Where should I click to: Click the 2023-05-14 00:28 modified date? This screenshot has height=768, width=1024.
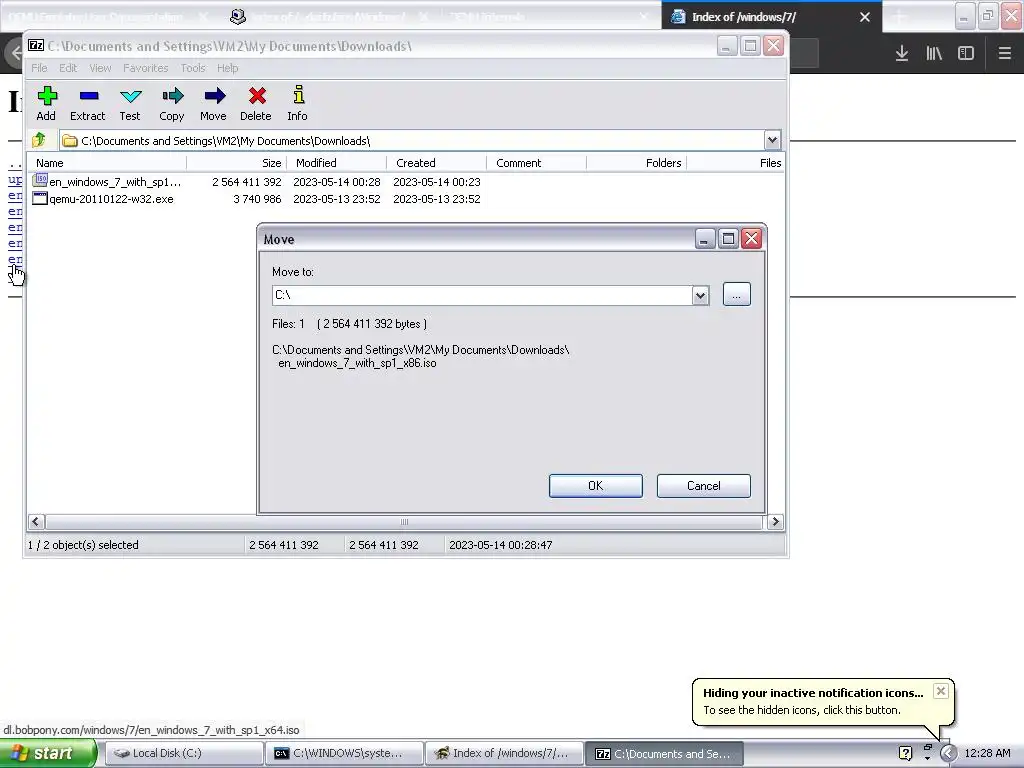pyautogui.click(x=336, y=182)
